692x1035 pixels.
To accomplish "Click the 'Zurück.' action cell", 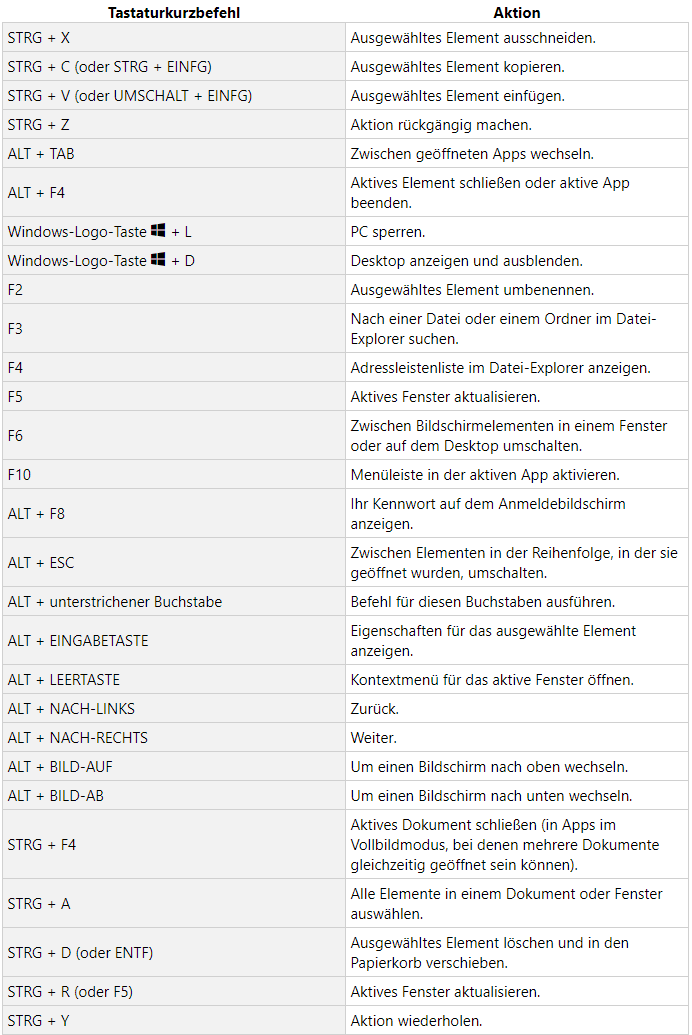I will click(x=376, y=708).
